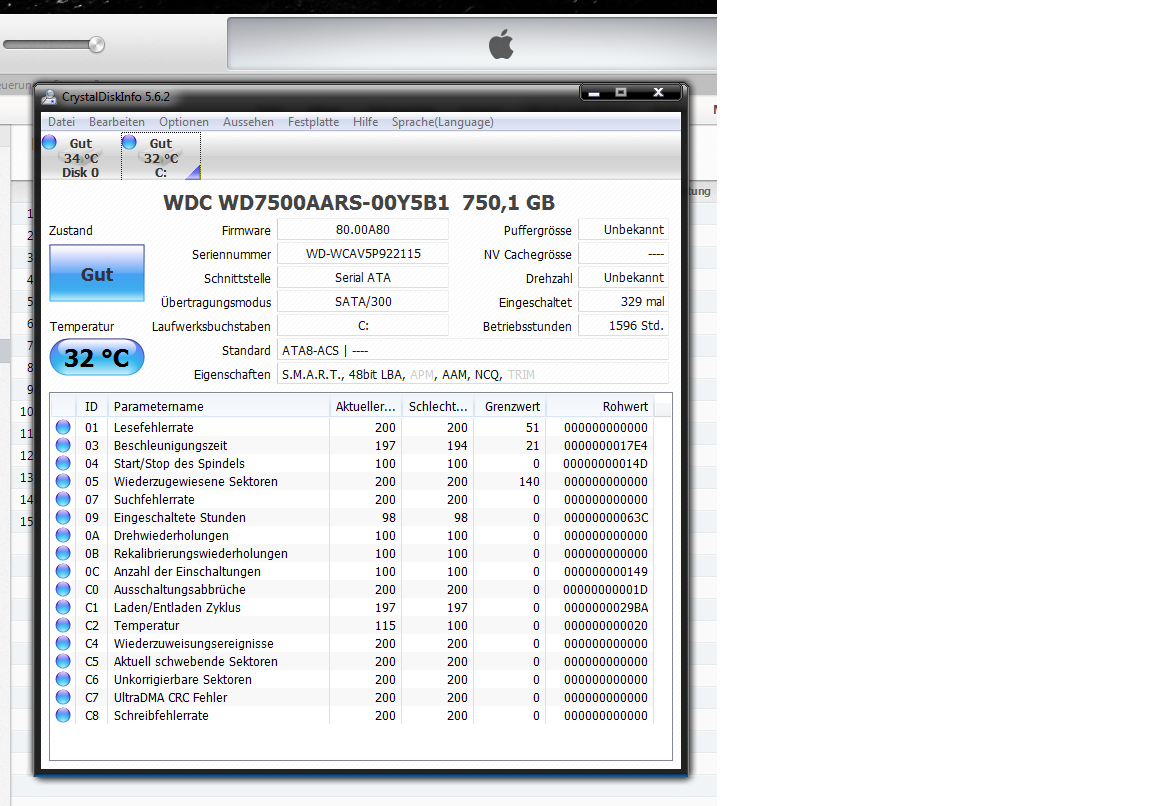Click status icon for Start/Stop des Spindels
This screenshot has width=1152, height=806.
[63, 463]
